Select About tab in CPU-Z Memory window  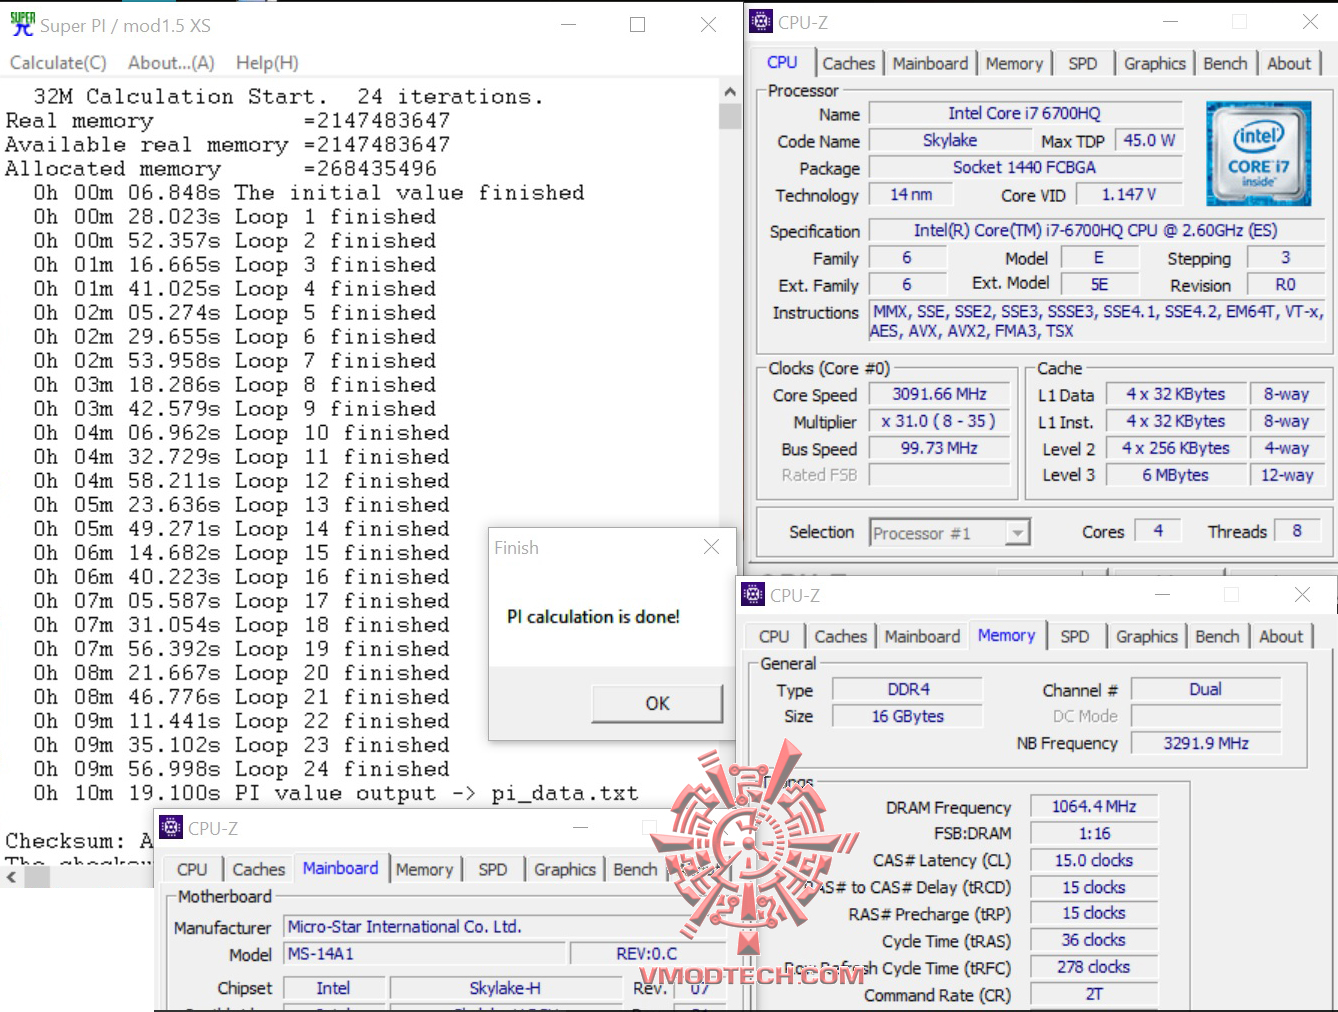point(1281,636)
